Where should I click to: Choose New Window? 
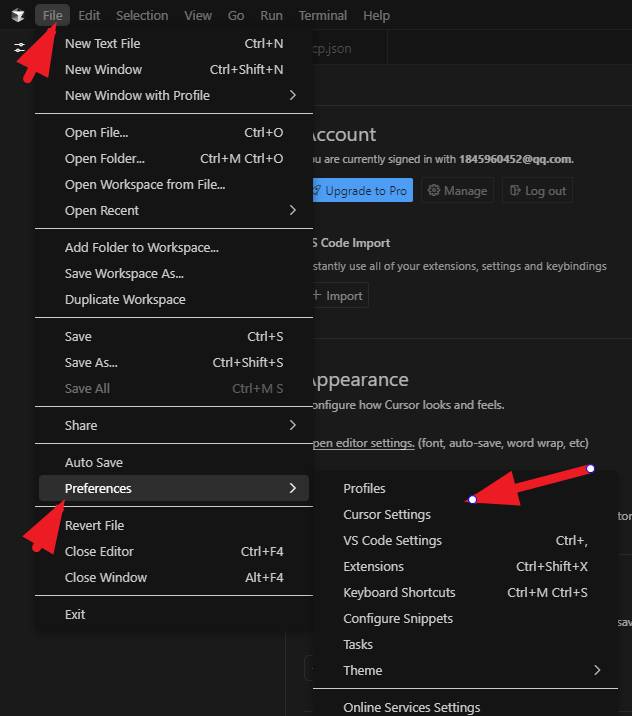(x=174, y=69)
